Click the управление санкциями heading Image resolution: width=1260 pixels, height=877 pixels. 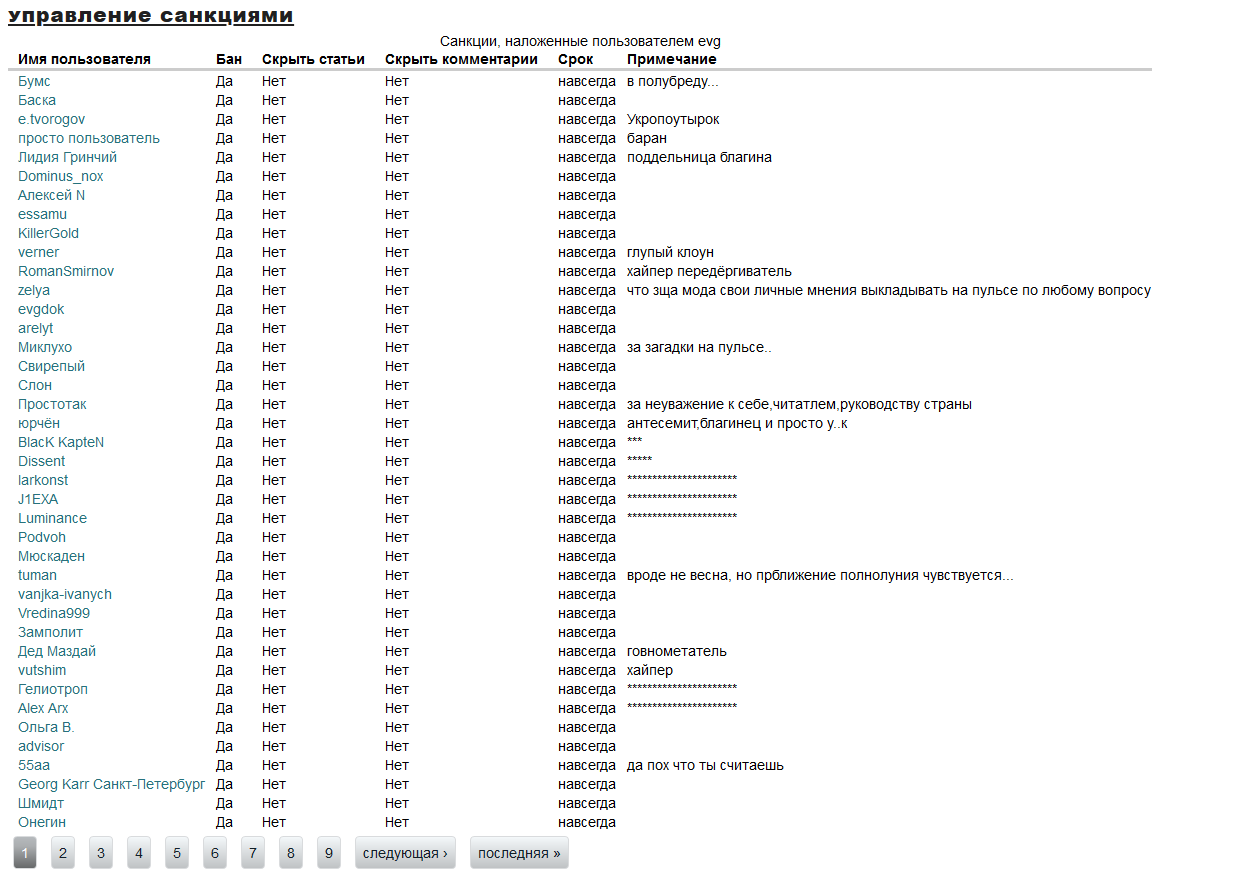tap(151, 16)
